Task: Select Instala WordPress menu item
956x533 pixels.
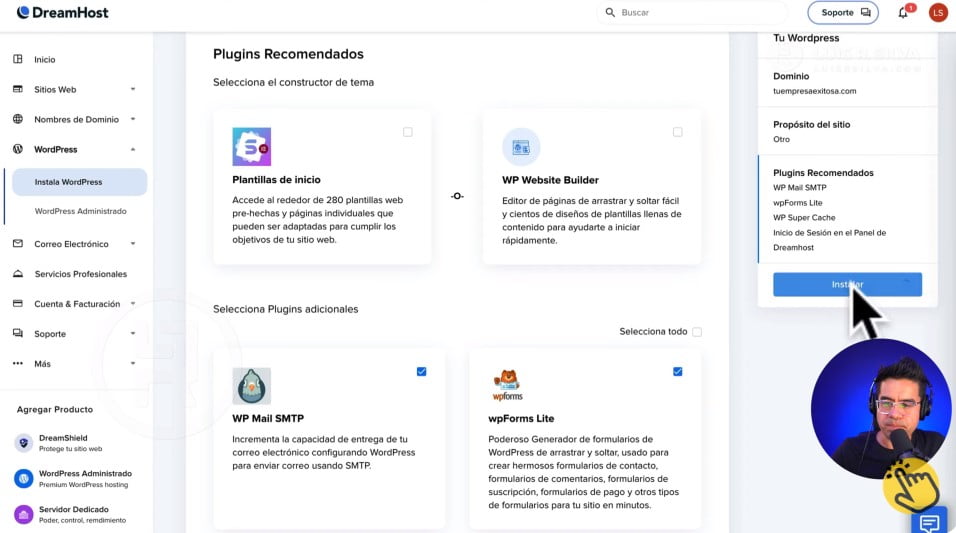Action: pyautogui.click(x=79, y=182)
